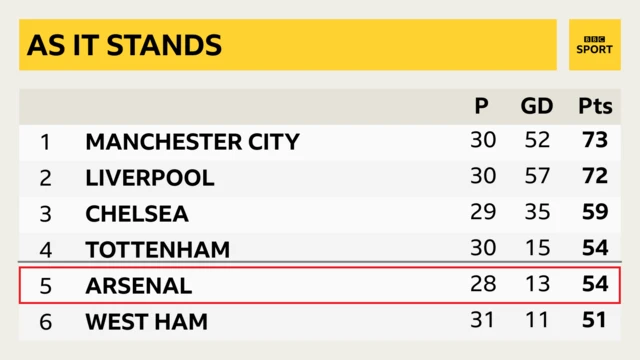Select the GD column header

coord(537,106)
